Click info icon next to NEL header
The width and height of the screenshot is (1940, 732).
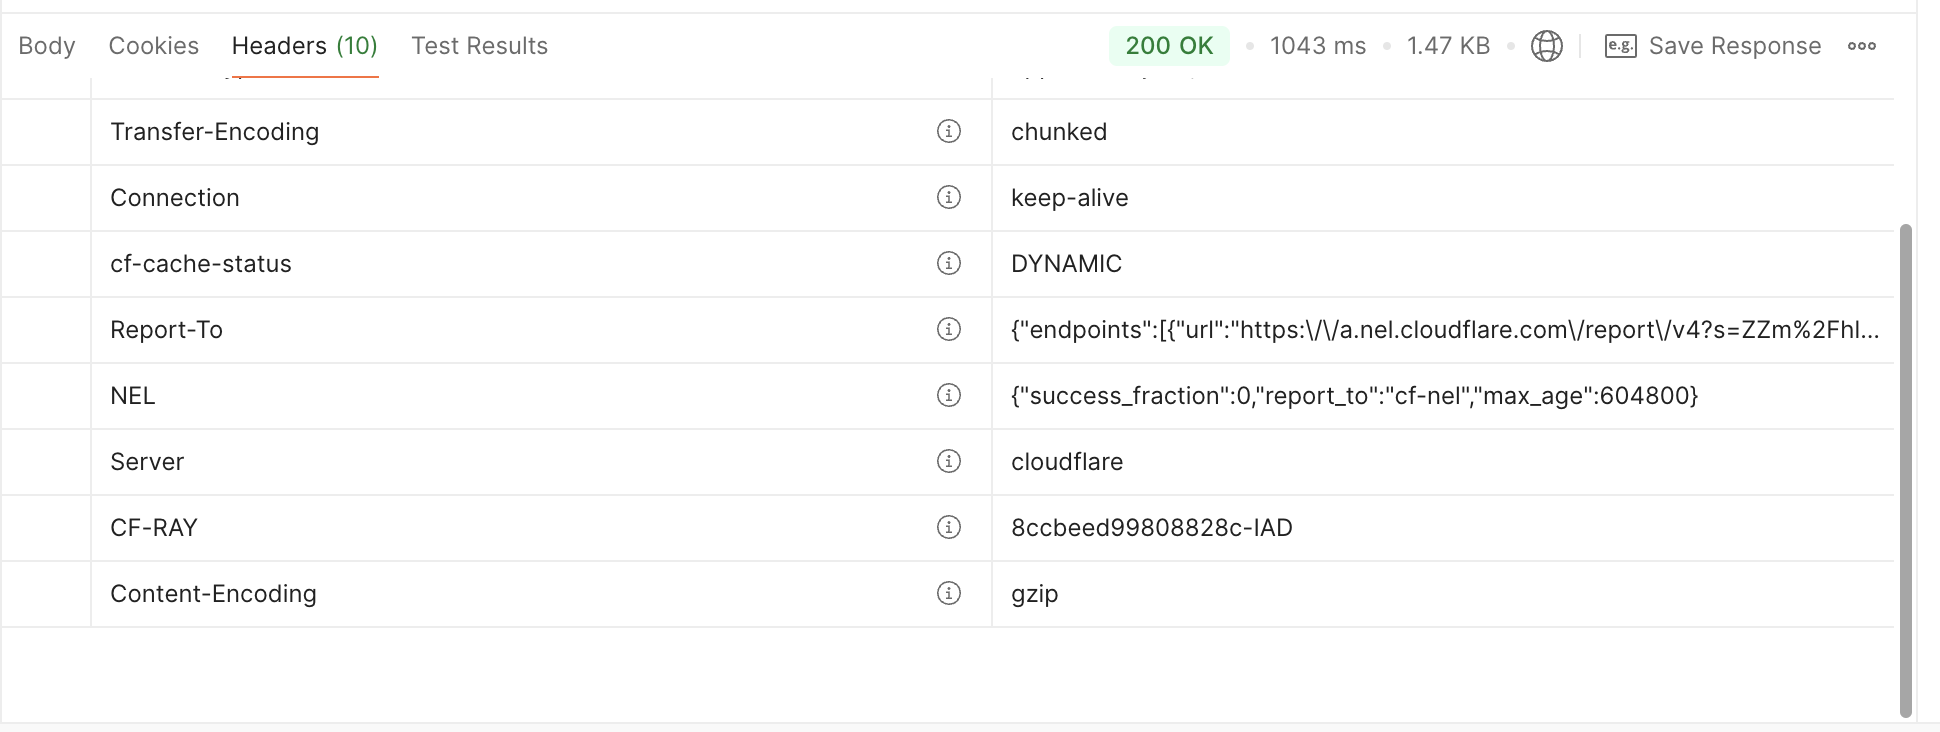coord(948,395)
